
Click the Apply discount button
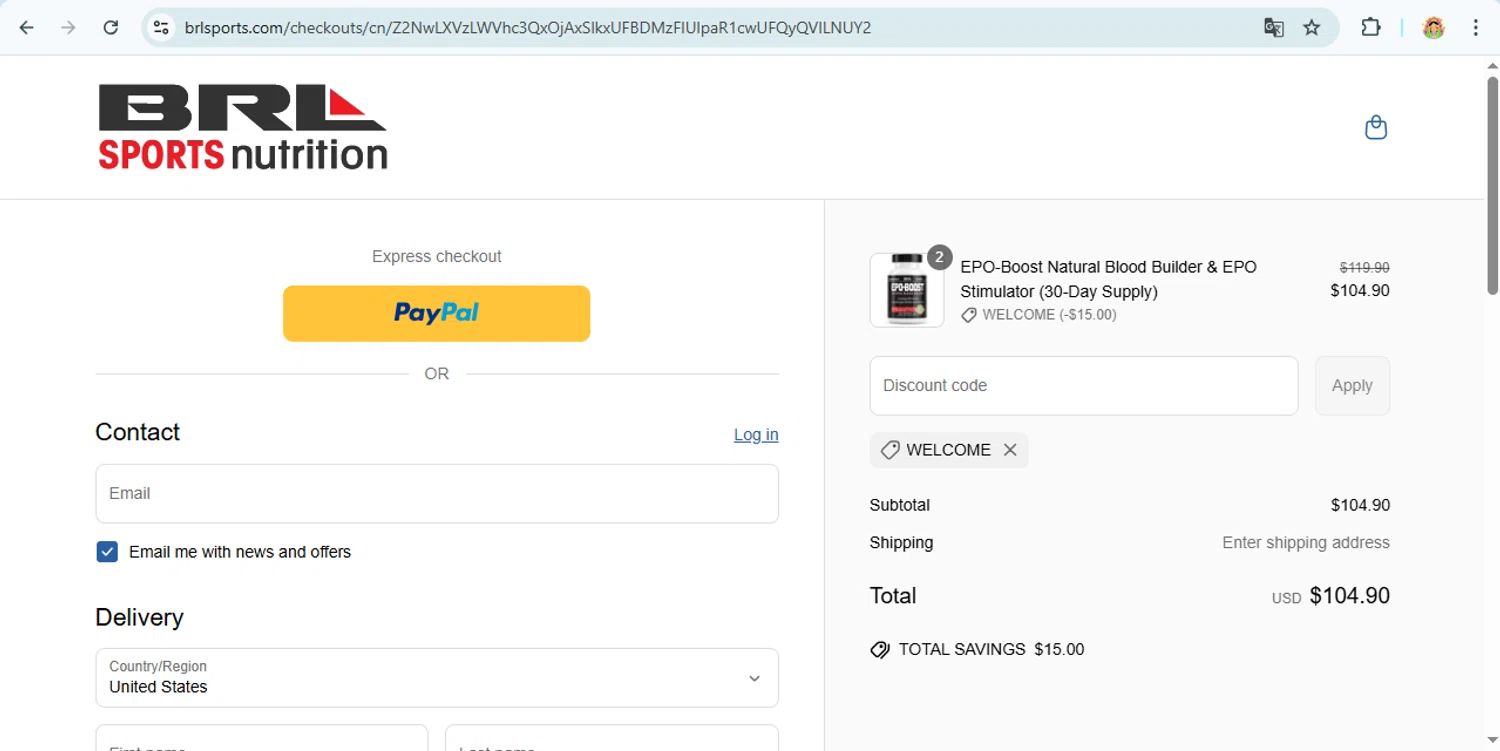[1352, 386]
